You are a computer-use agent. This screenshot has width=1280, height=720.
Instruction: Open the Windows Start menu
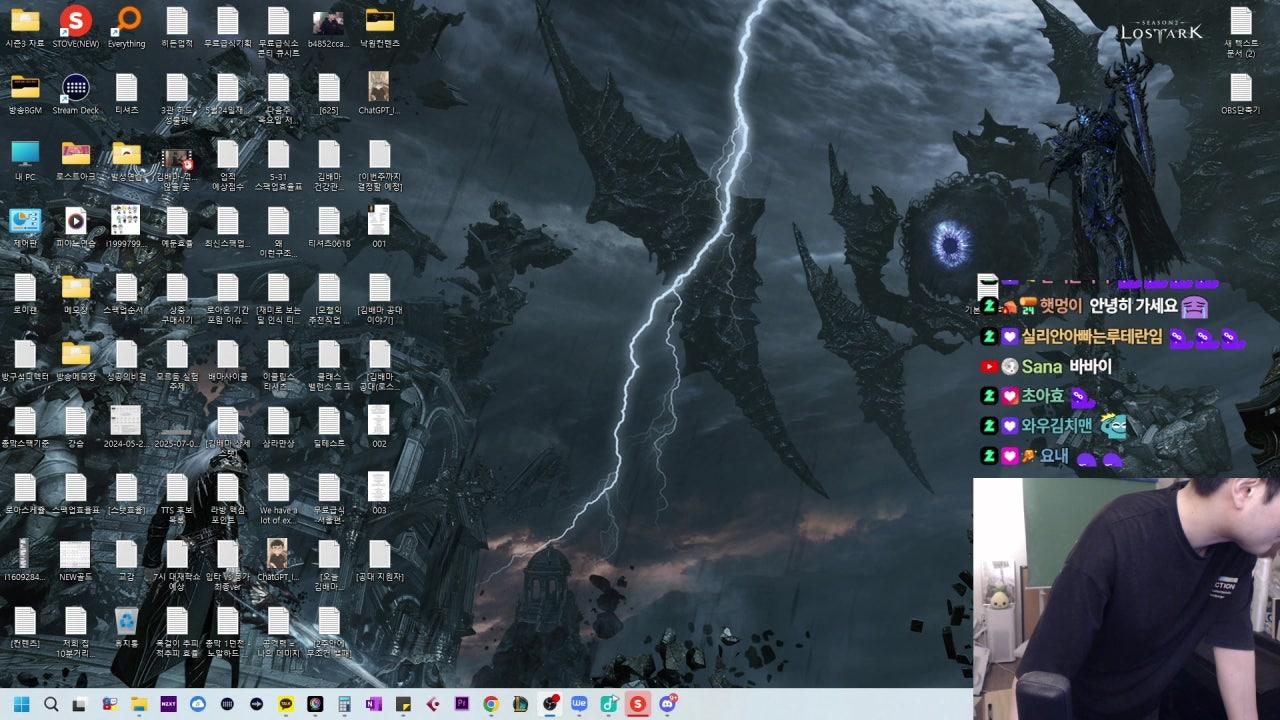pos(22,704)
